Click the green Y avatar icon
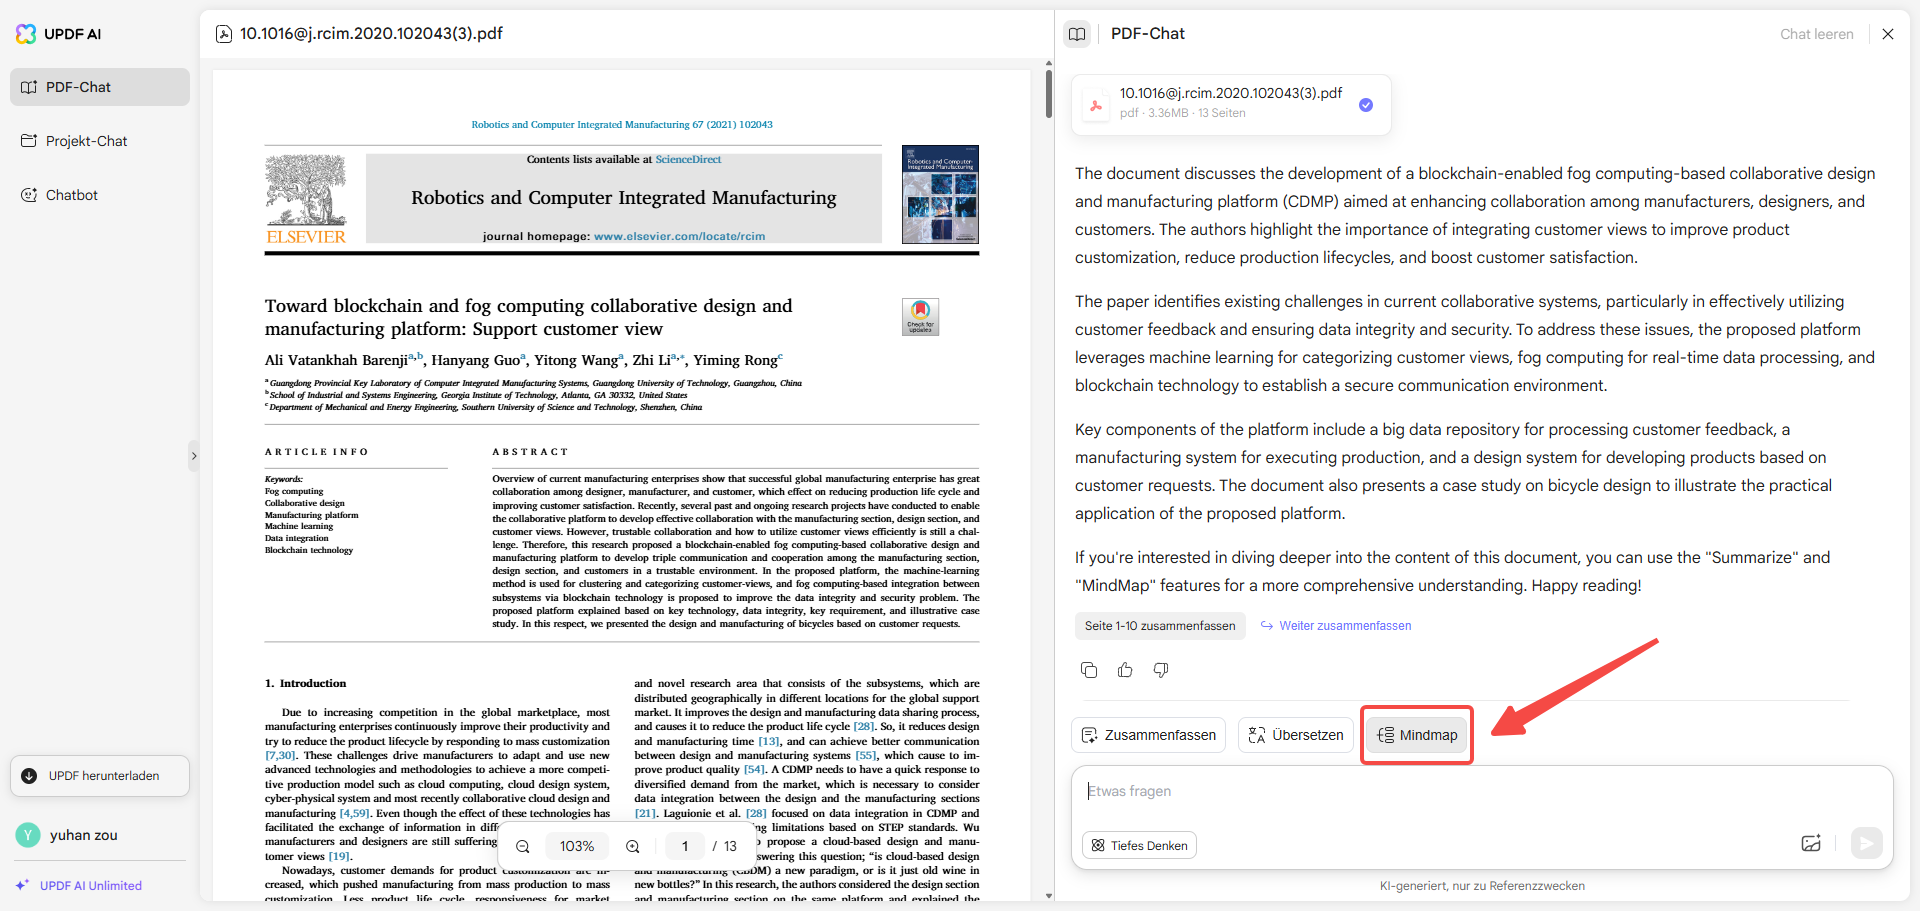 click(x=28, y=835)
